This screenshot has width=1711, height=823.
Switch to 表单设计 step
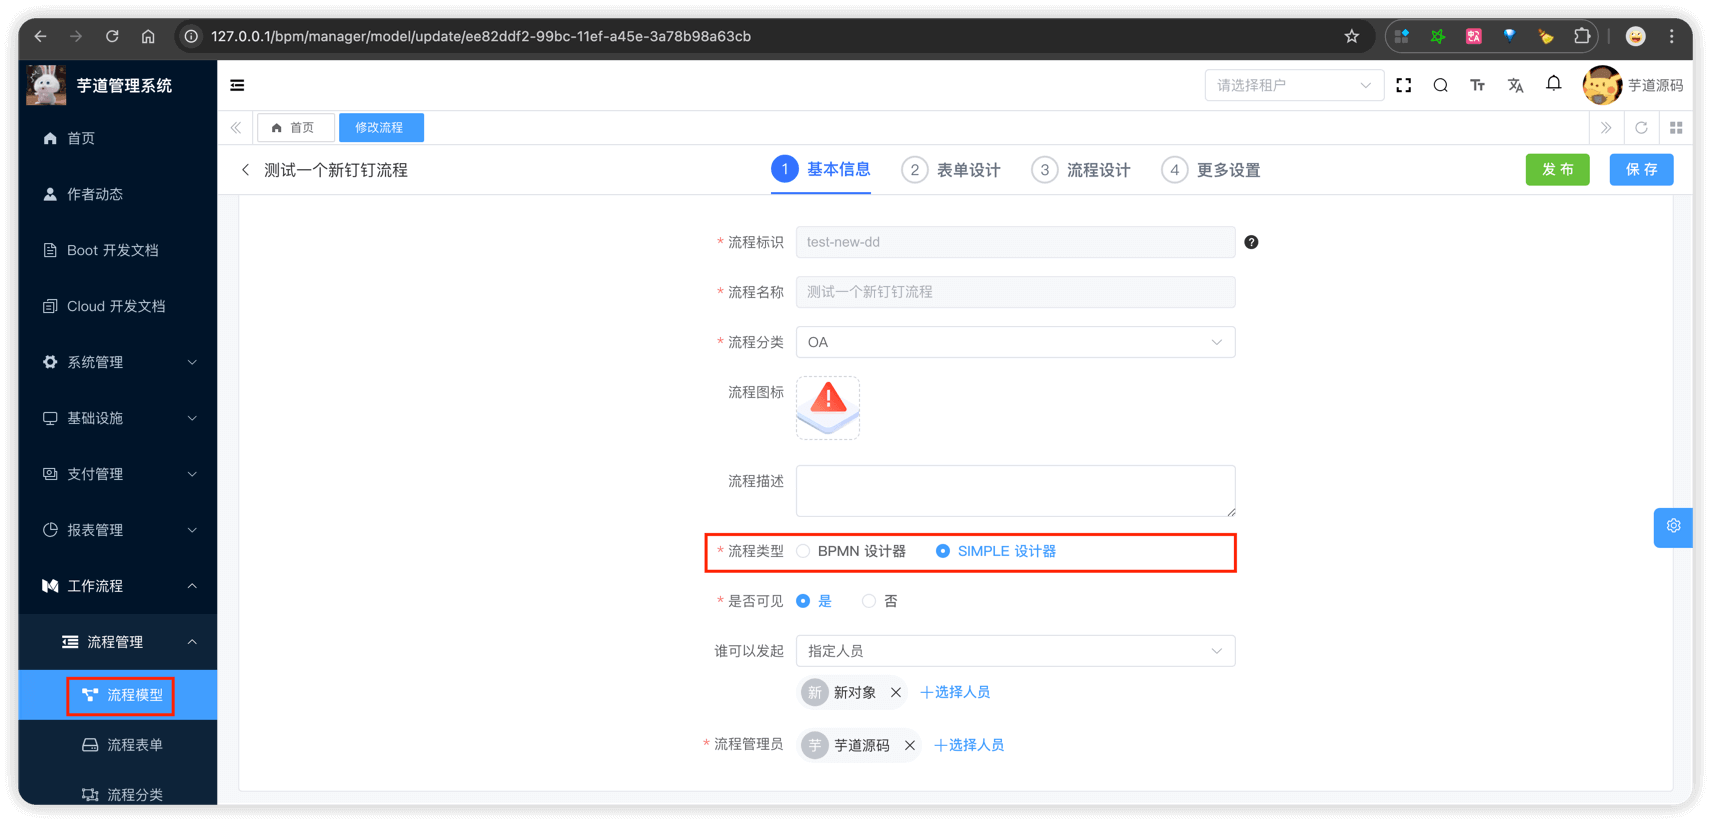click(951, 170)
